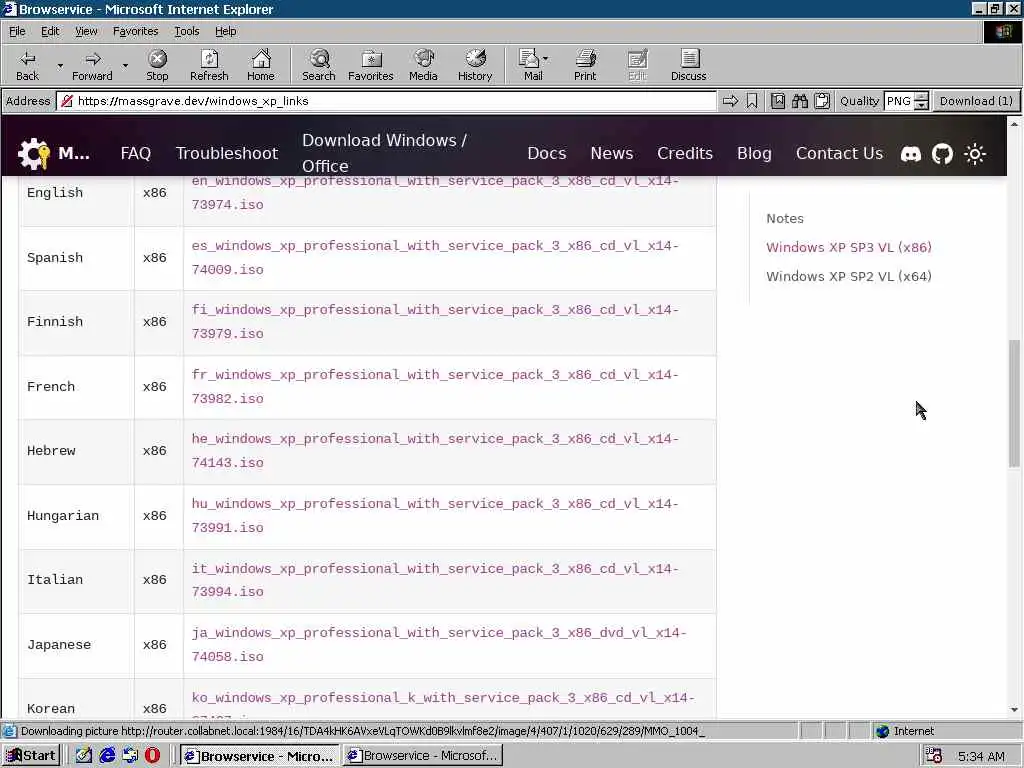
Task: Download the Japanese ja_windows_xp dvd iso link
Action: click(439, 645)
